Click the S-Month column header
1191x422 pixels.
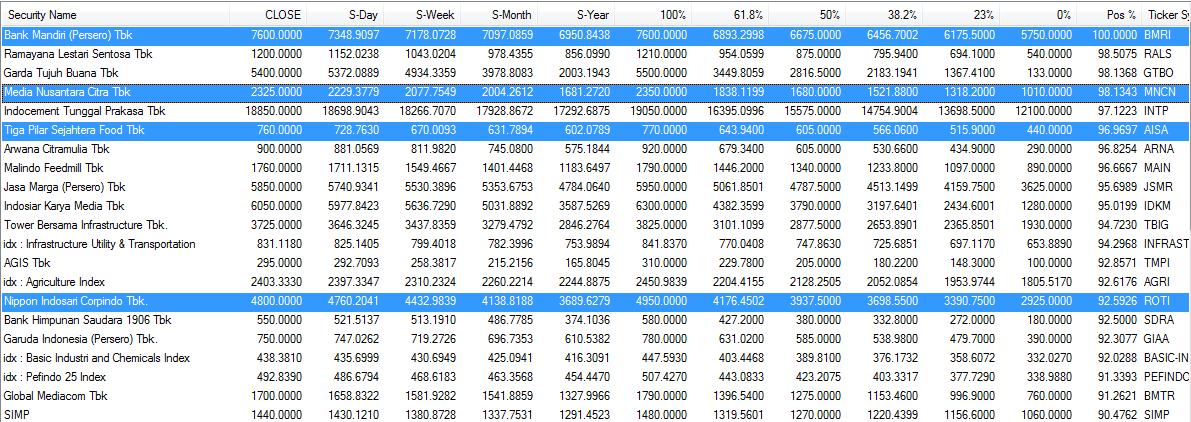tap(499, 14)
